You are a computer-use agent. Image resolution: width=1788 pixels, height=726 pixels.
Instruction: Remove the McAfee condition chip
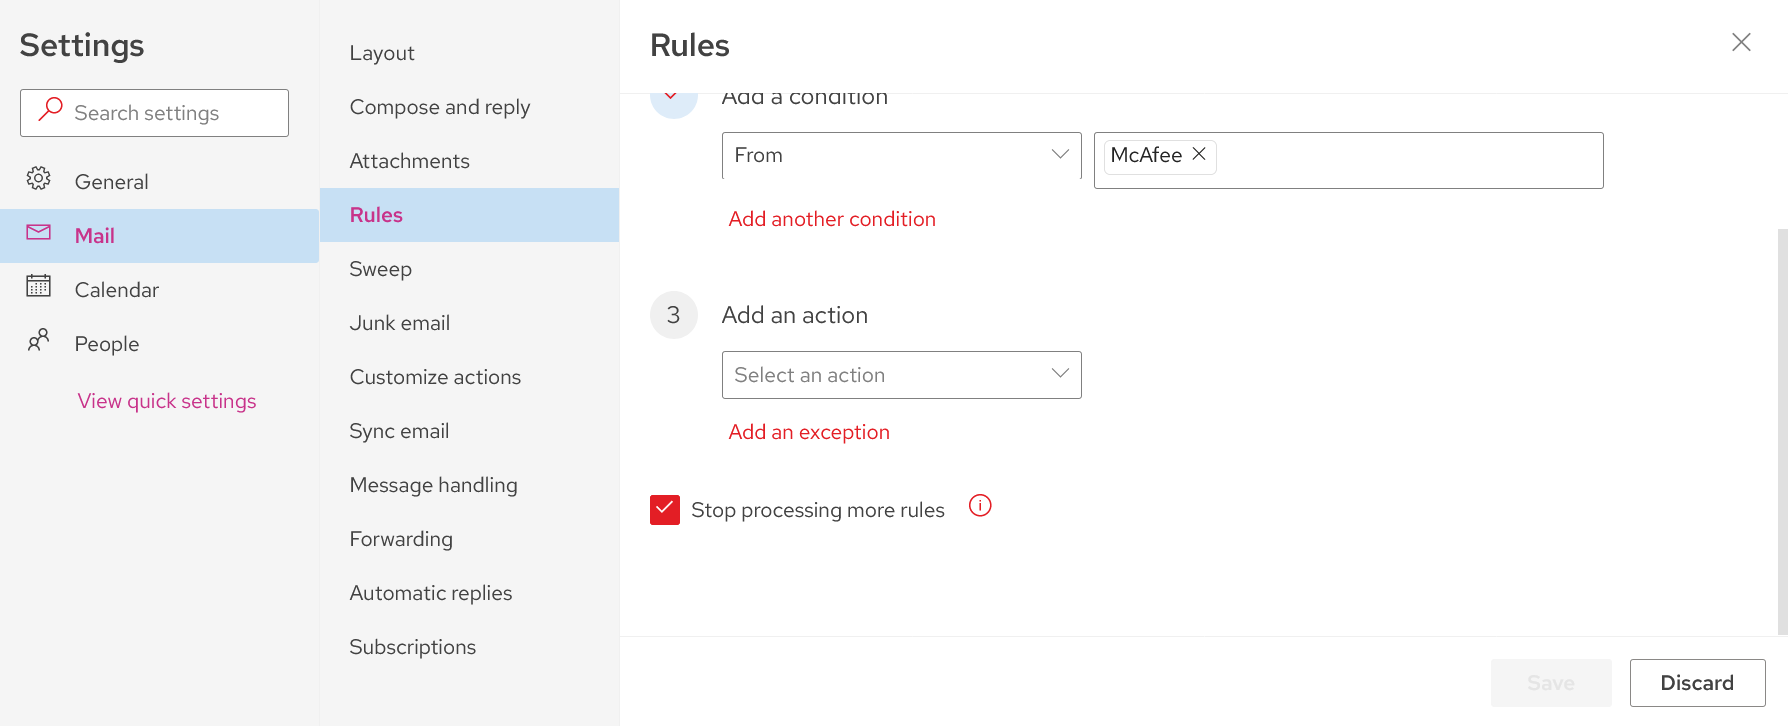click(1198, 154)
